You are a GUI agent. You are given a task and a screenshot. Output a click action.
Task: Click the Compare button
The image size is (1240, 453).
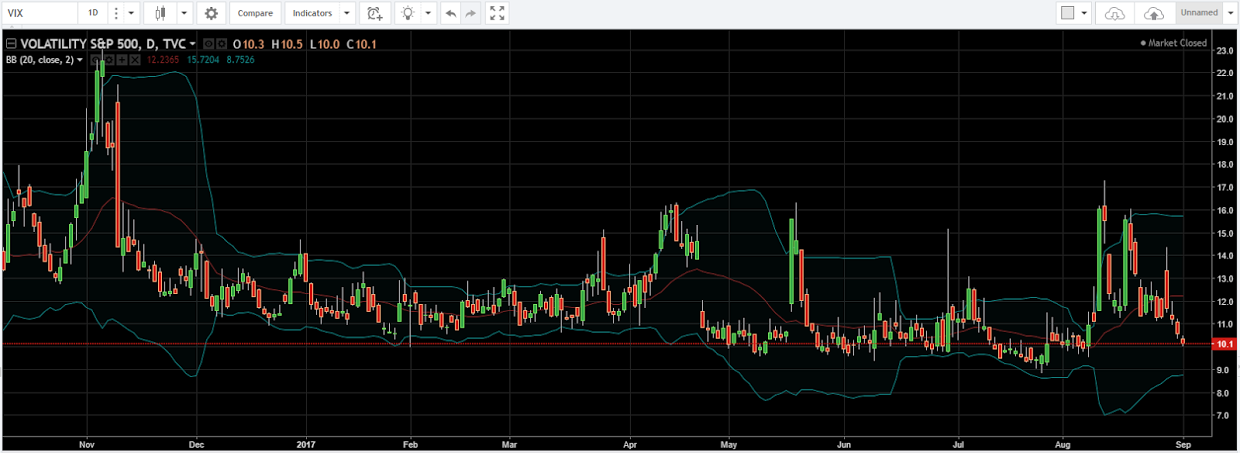point(255,13)
